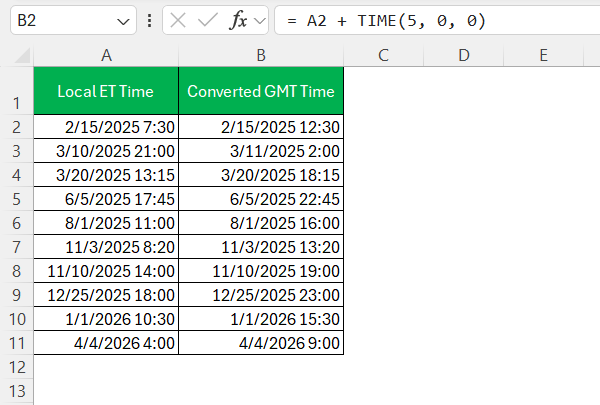This screenshot has height=405, width=600.
Task: Cancel formula entry with X icon
Action: click(x=178, y=20)
